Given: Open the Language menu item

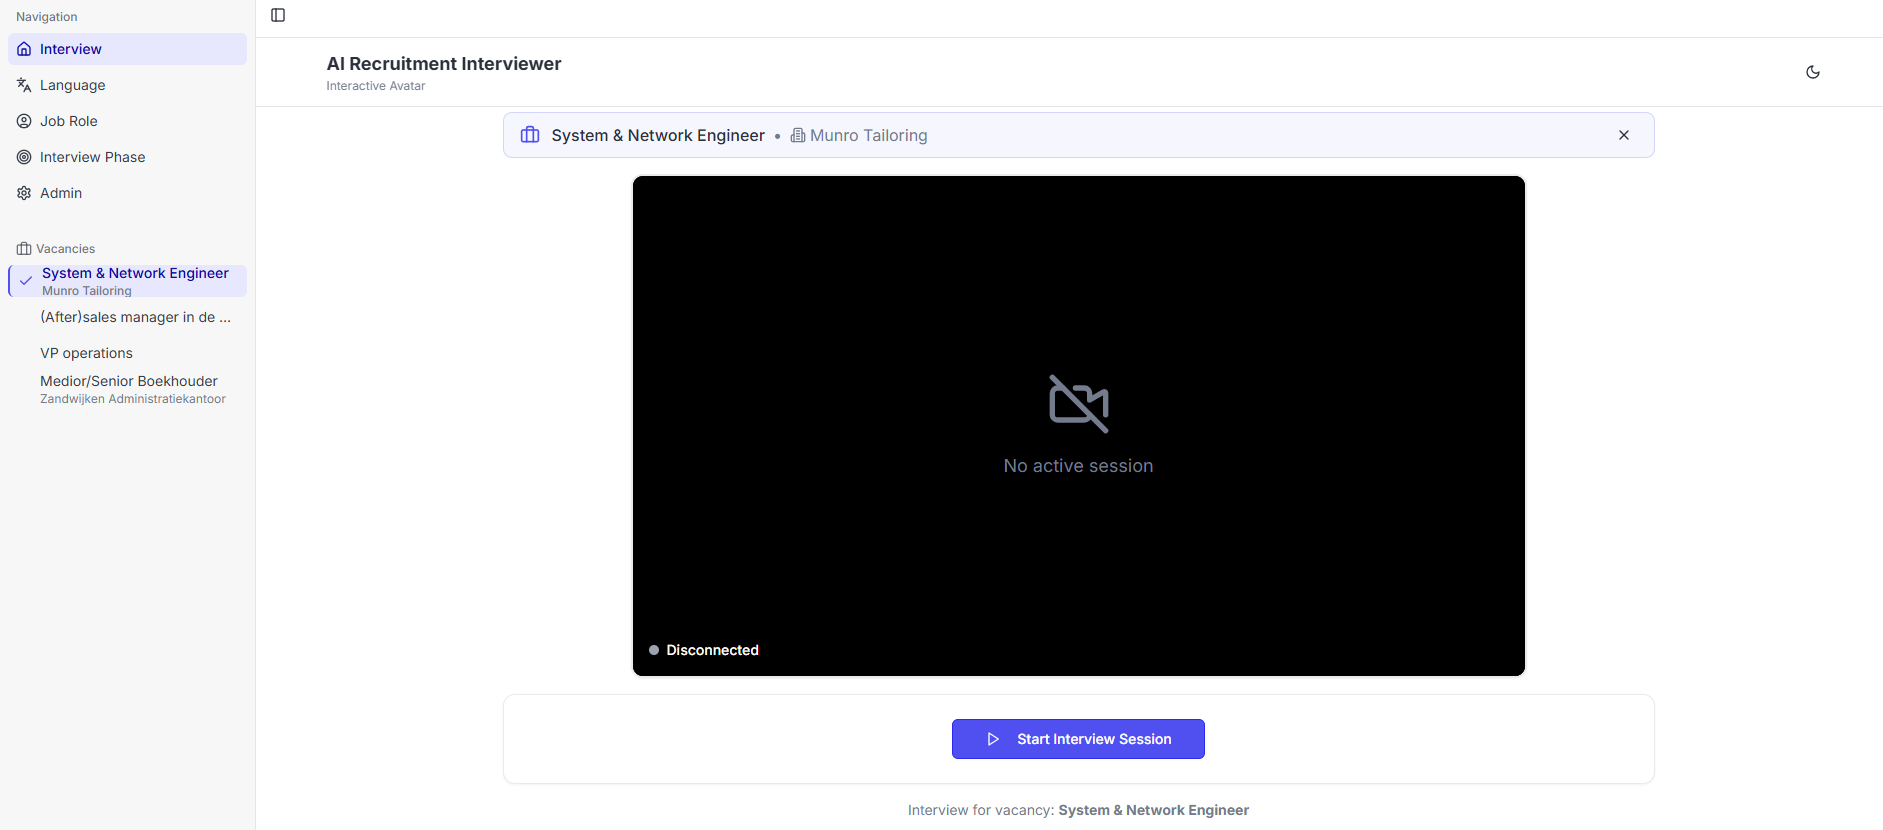Looking at the screenshot, I should point(72,85).
